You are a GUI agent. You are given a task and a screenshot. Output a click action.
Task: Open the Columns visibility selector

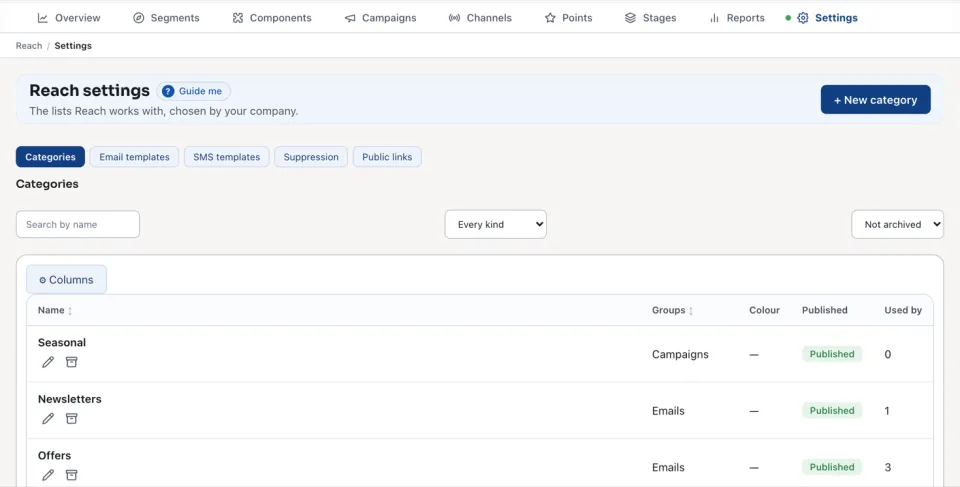coord(66,279)
